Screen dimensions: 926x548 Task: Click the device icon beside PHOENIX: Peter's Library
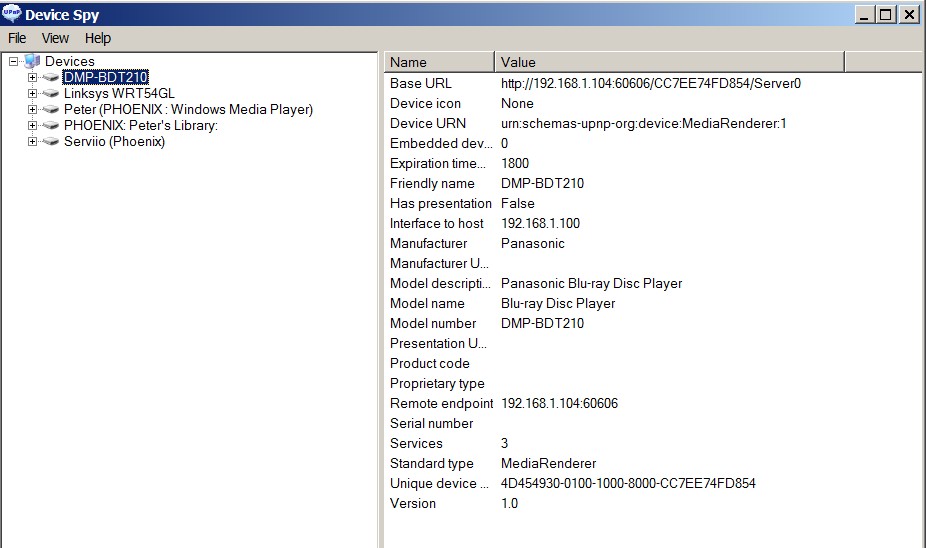click(51, 126)
